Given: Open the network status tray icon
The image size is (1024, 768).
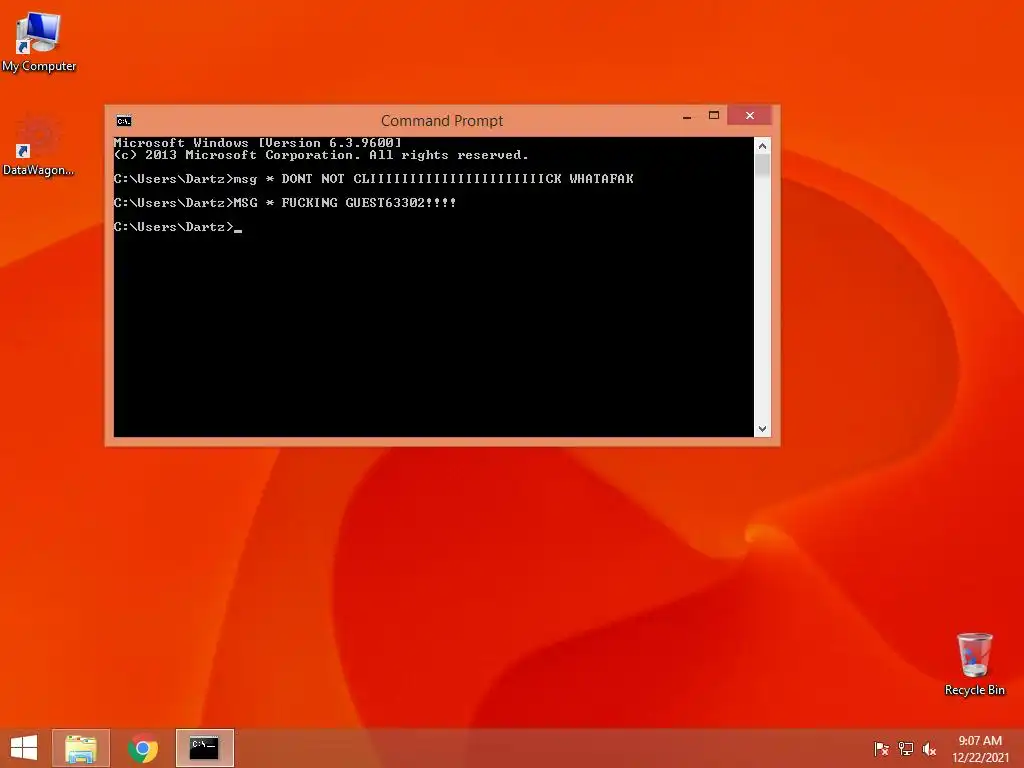Looking at the screenshot, I should coord(905,749).
